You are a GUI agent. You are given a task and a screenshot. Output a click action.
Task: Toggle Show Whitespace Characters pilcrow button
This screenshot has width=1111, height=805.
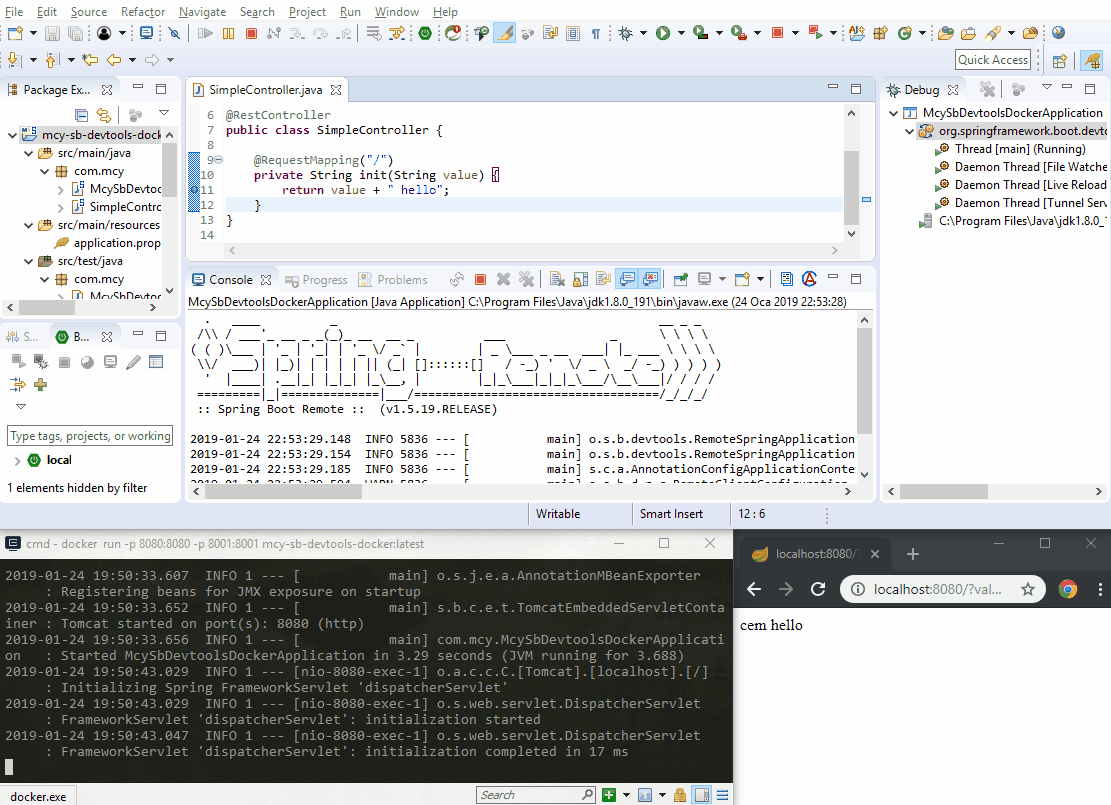coord(596,34)
